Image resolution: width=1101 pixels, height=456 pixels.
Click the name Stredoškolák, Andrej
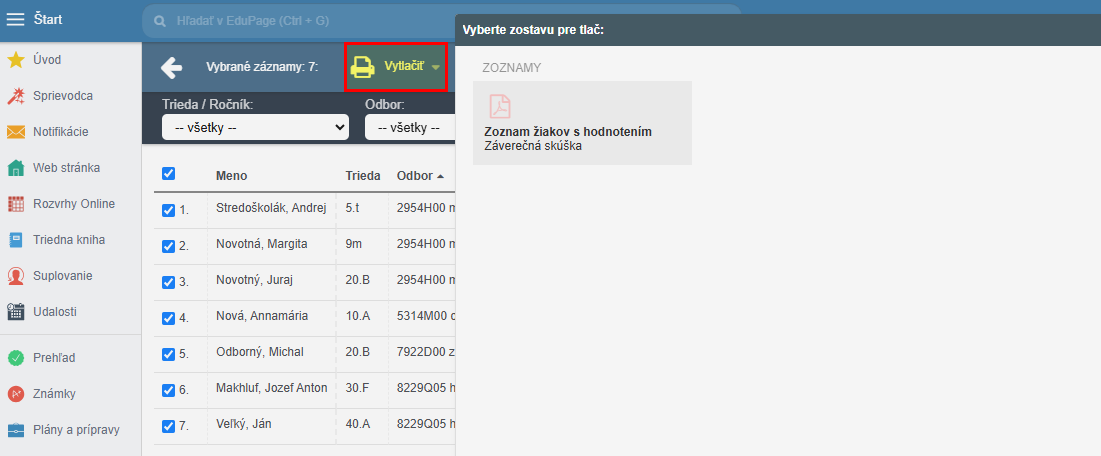tap(272, 208)
